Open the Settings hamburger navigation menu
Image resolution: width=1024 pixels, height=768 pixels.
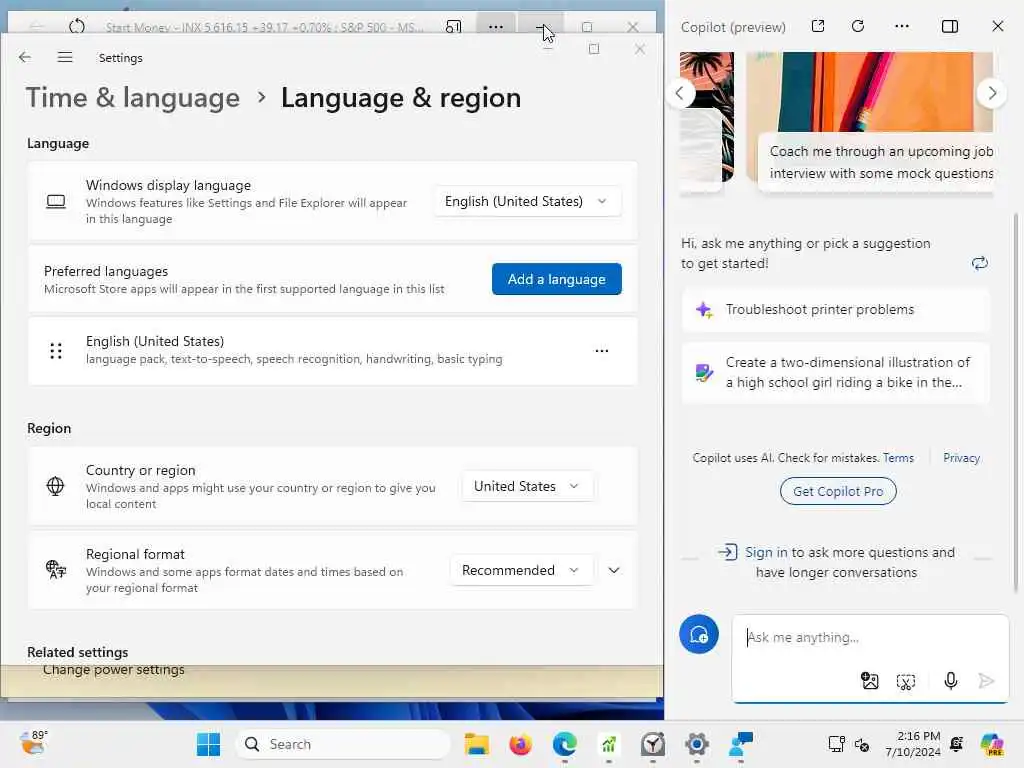(65, 57)
